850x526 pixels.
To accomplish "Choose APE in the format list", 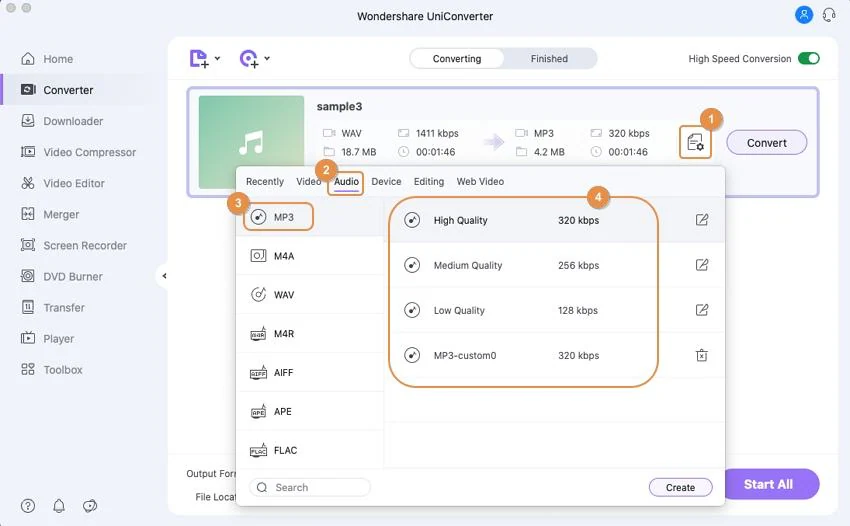I will [310, 412].
